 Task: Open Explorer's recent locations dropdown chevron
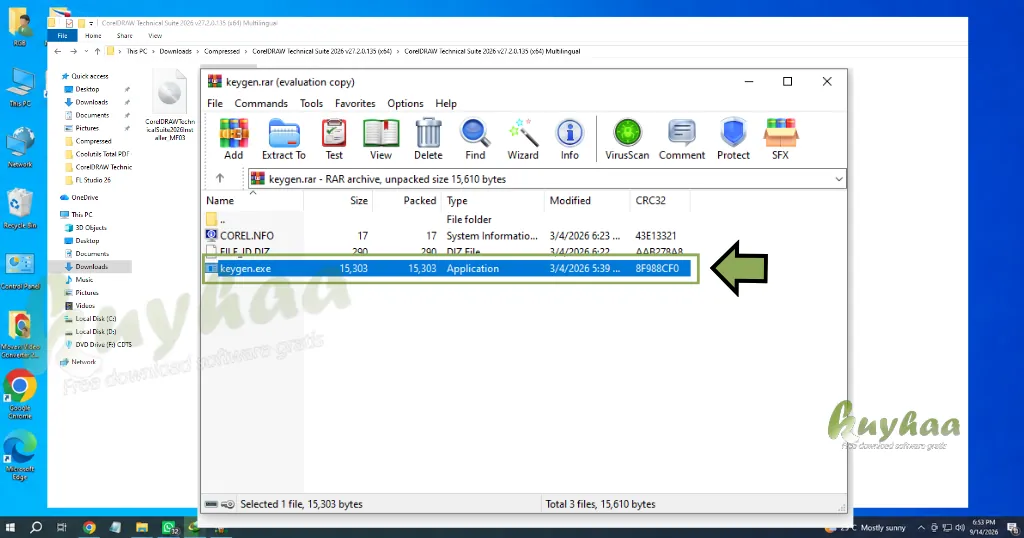pyautogui.click(x=86, y=51)
